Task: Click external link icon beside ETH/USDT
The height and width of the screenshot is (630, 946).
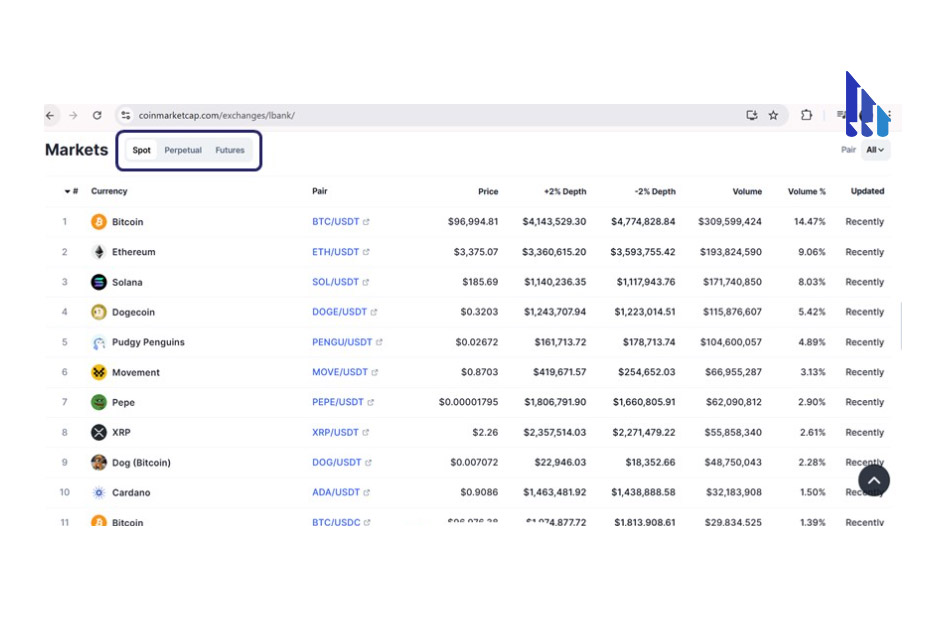Action: tap(366, 252)
